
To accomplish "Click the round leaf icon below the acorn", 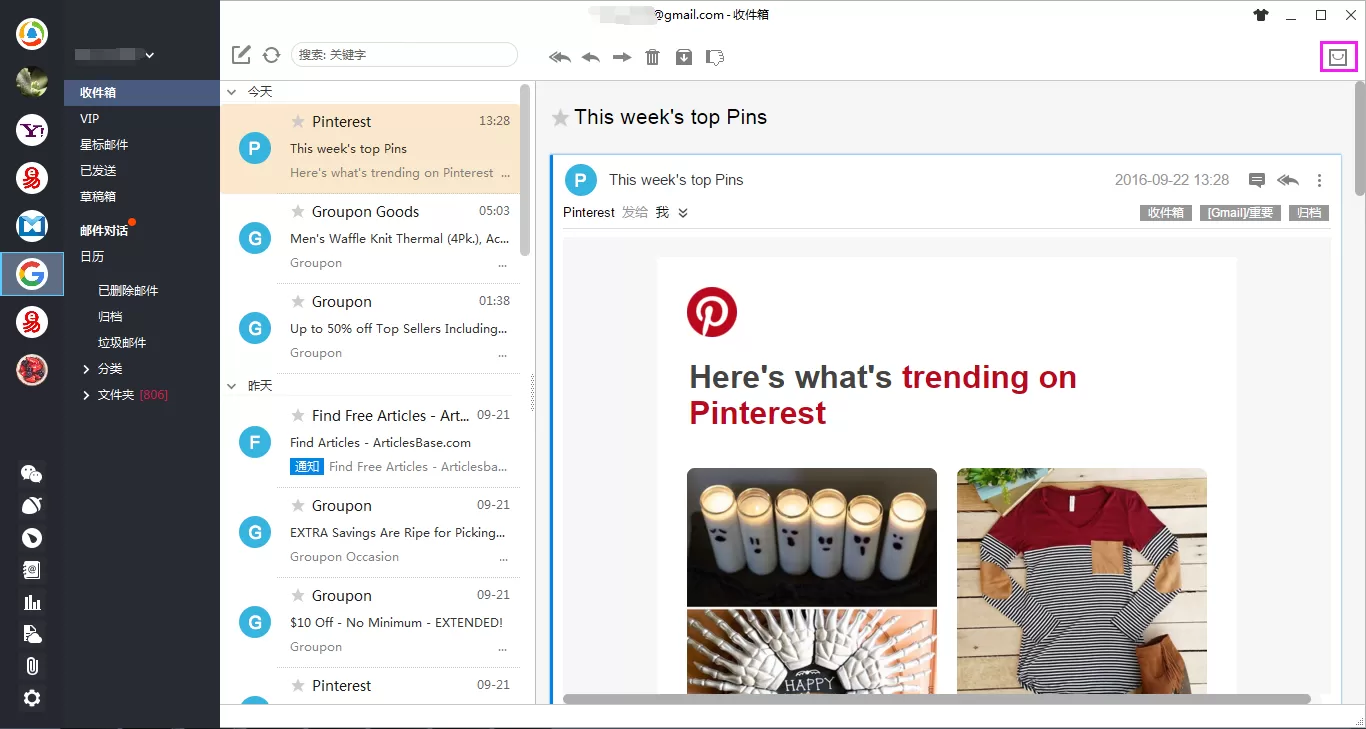I will (x=32, y=538).
